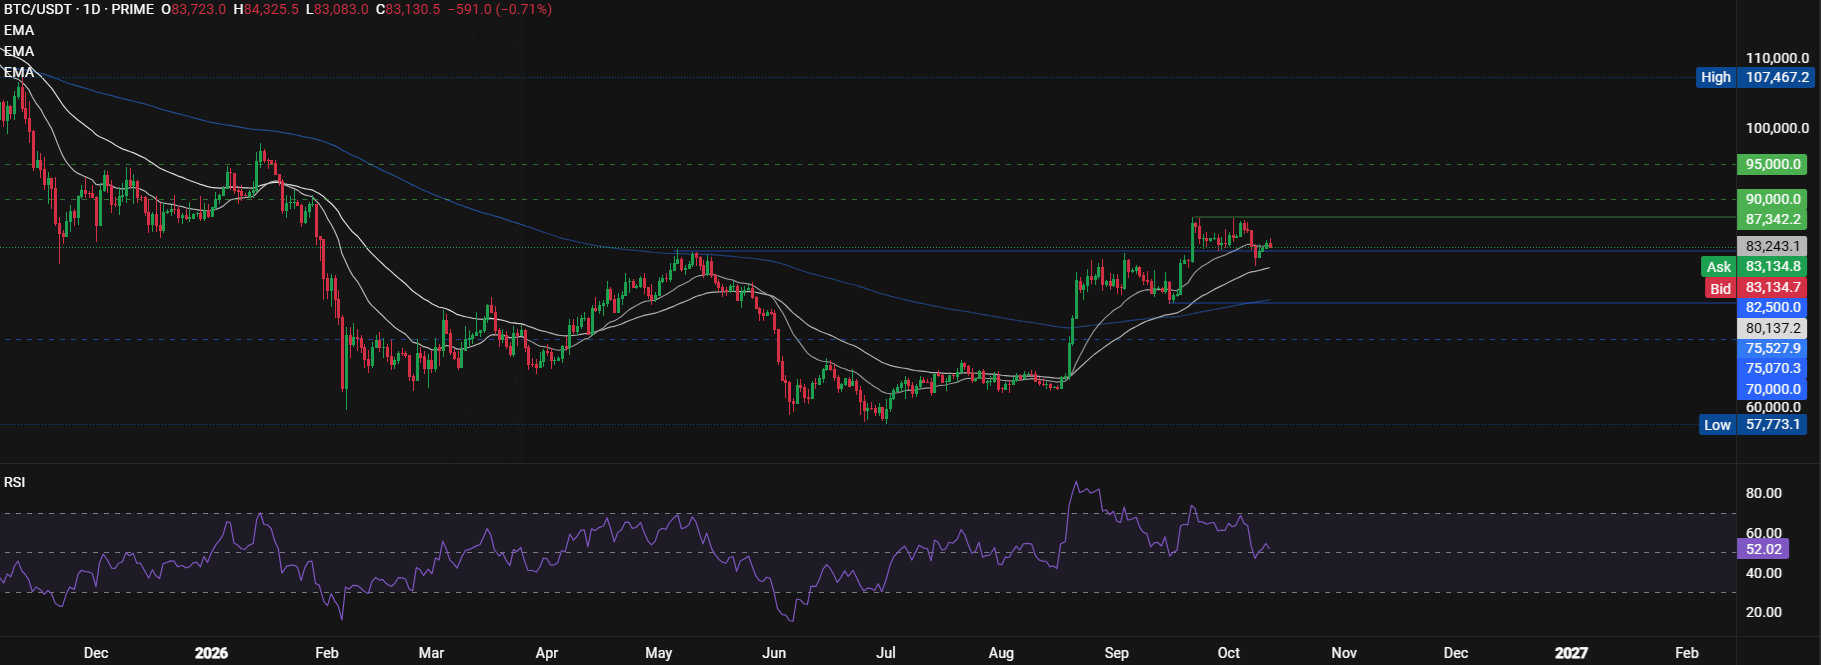Click the 2027 label on the time axis

pos(1571,653)
